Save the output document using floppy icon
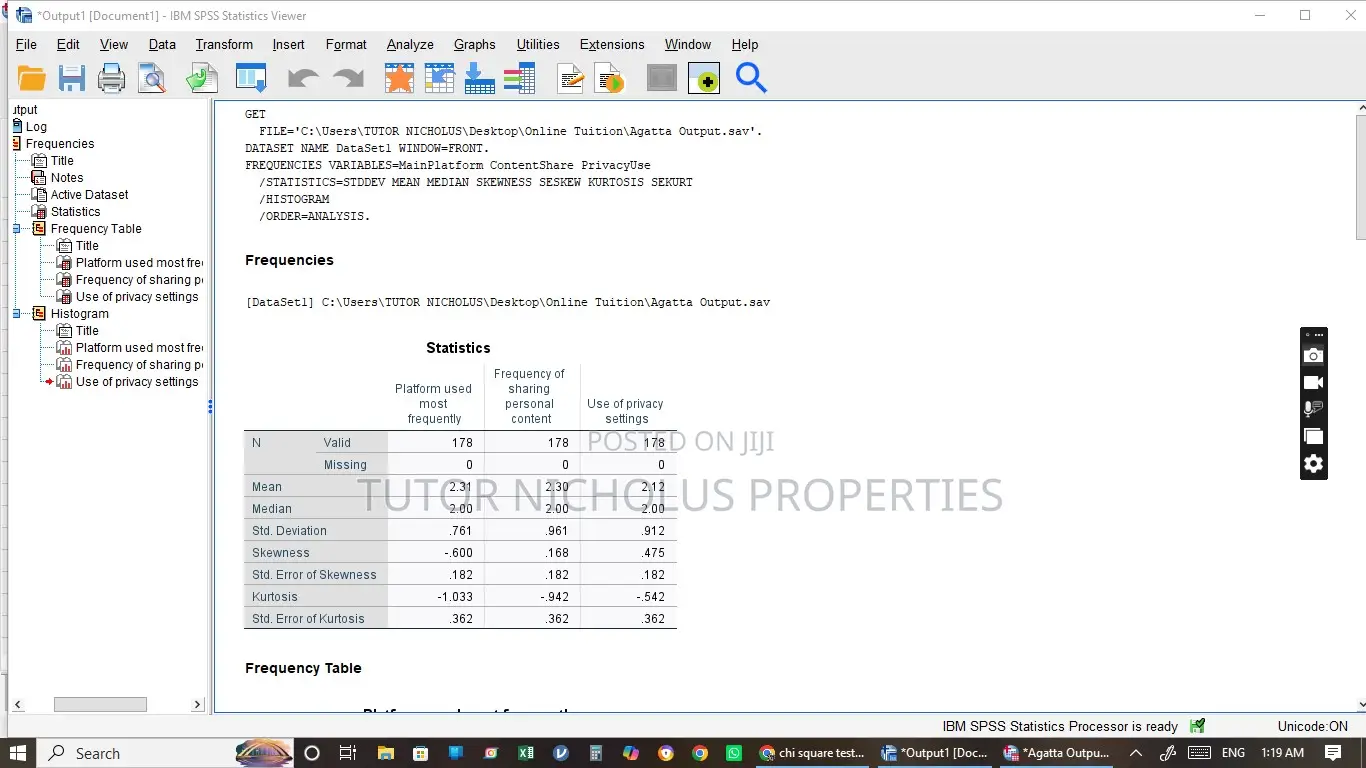This screenshot has width=1366, height=768. (x=72, y=78)
